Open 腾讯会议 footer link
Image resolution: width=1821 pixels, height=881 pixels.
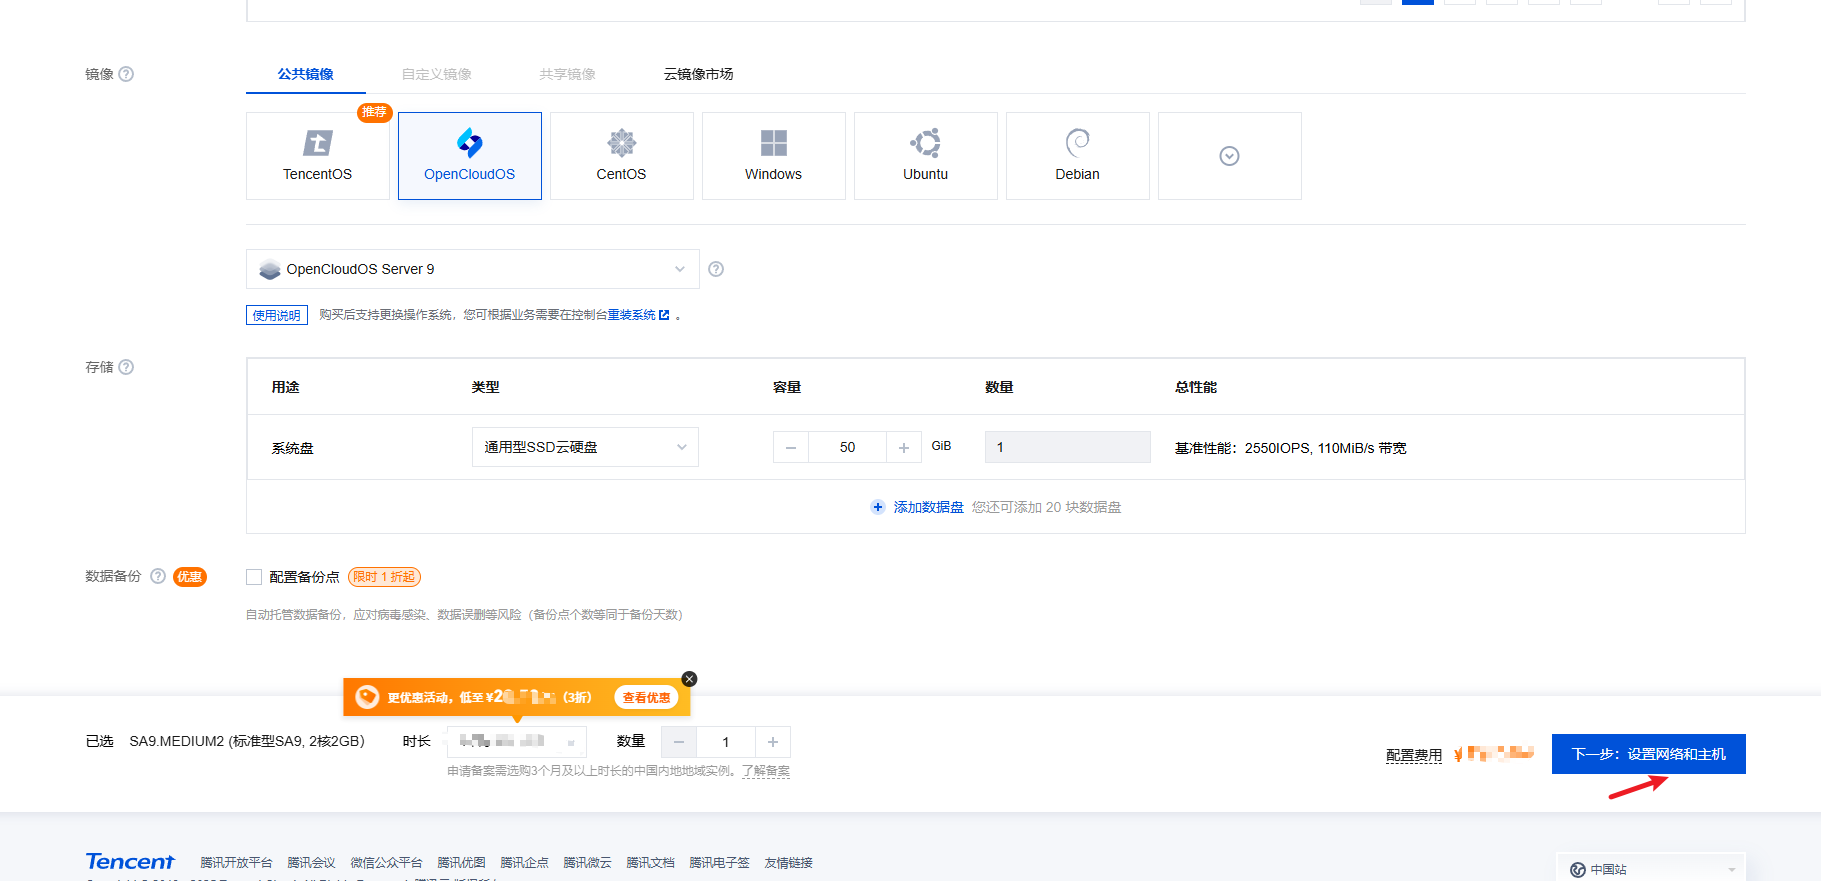click(x=312, y=862)
